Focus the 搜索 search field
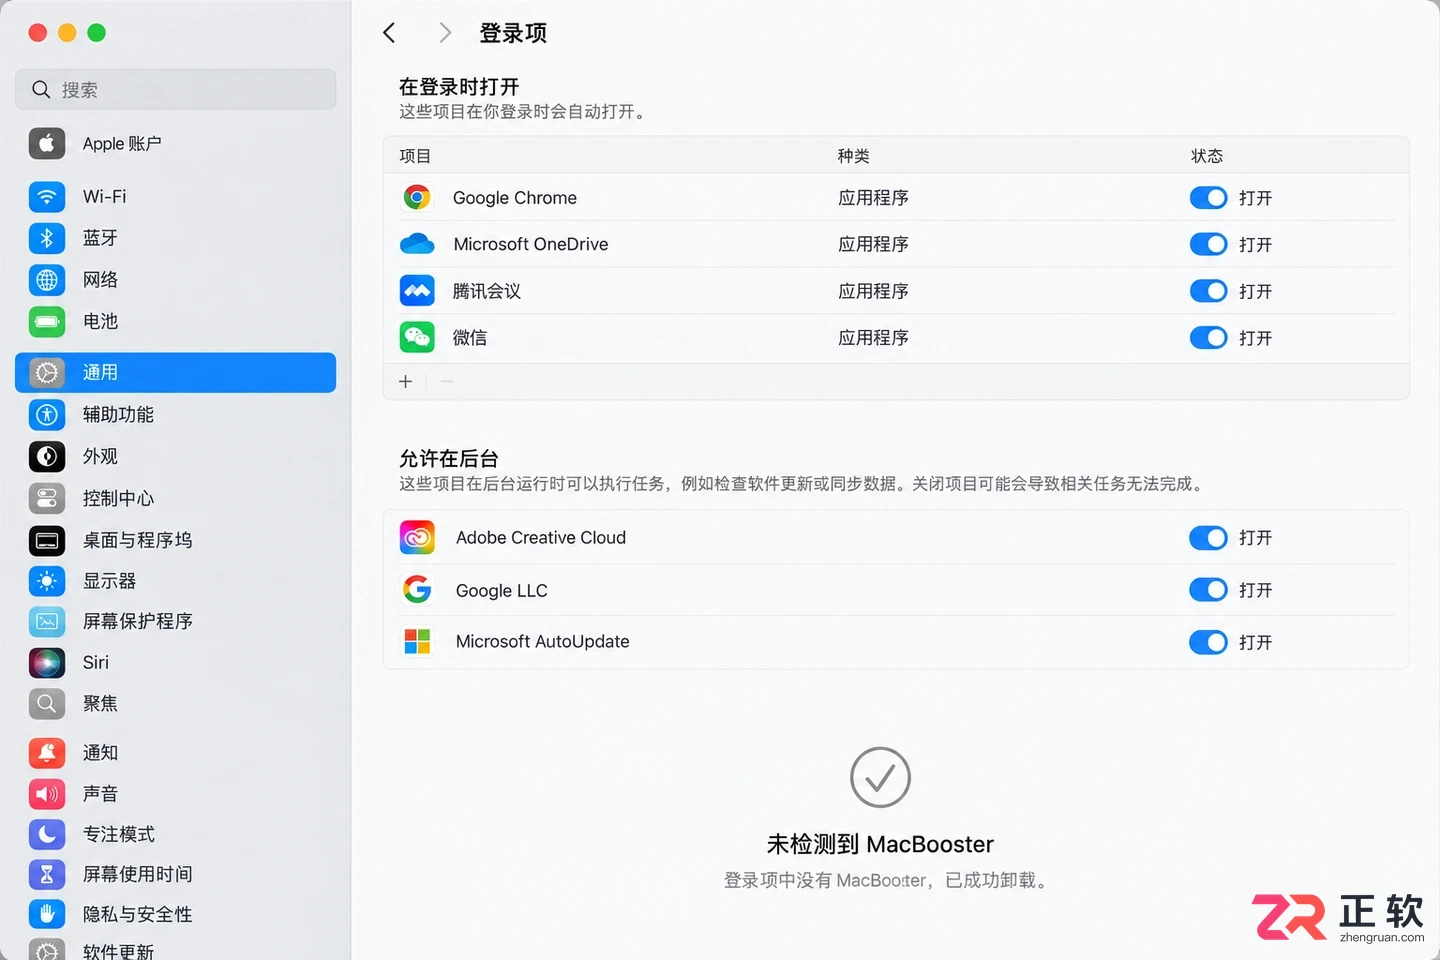The image size is (1440, 960). (x=175, y=89)
